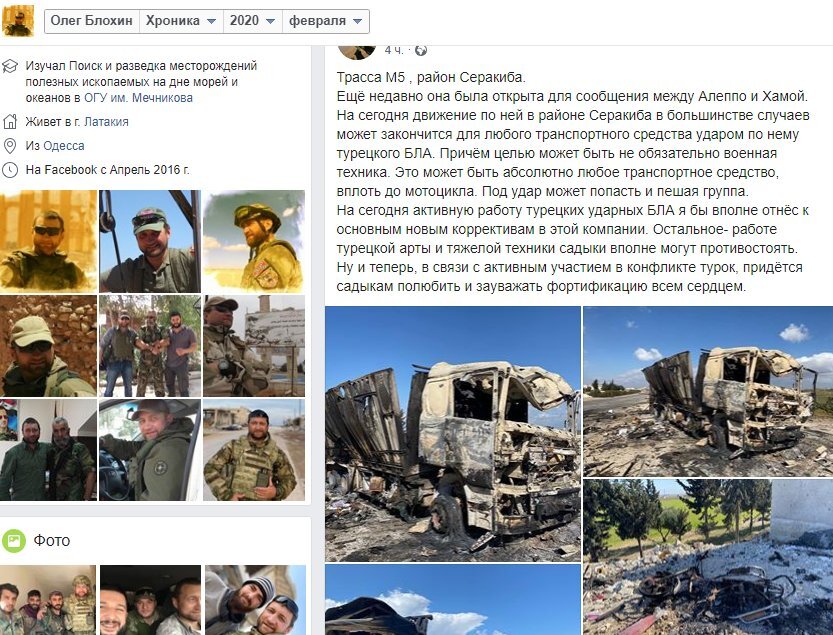The height and width of the screenshot is (635, 833).
Task: Open the ОГУ им. Мечникова link
Action: tap(138, 98)
